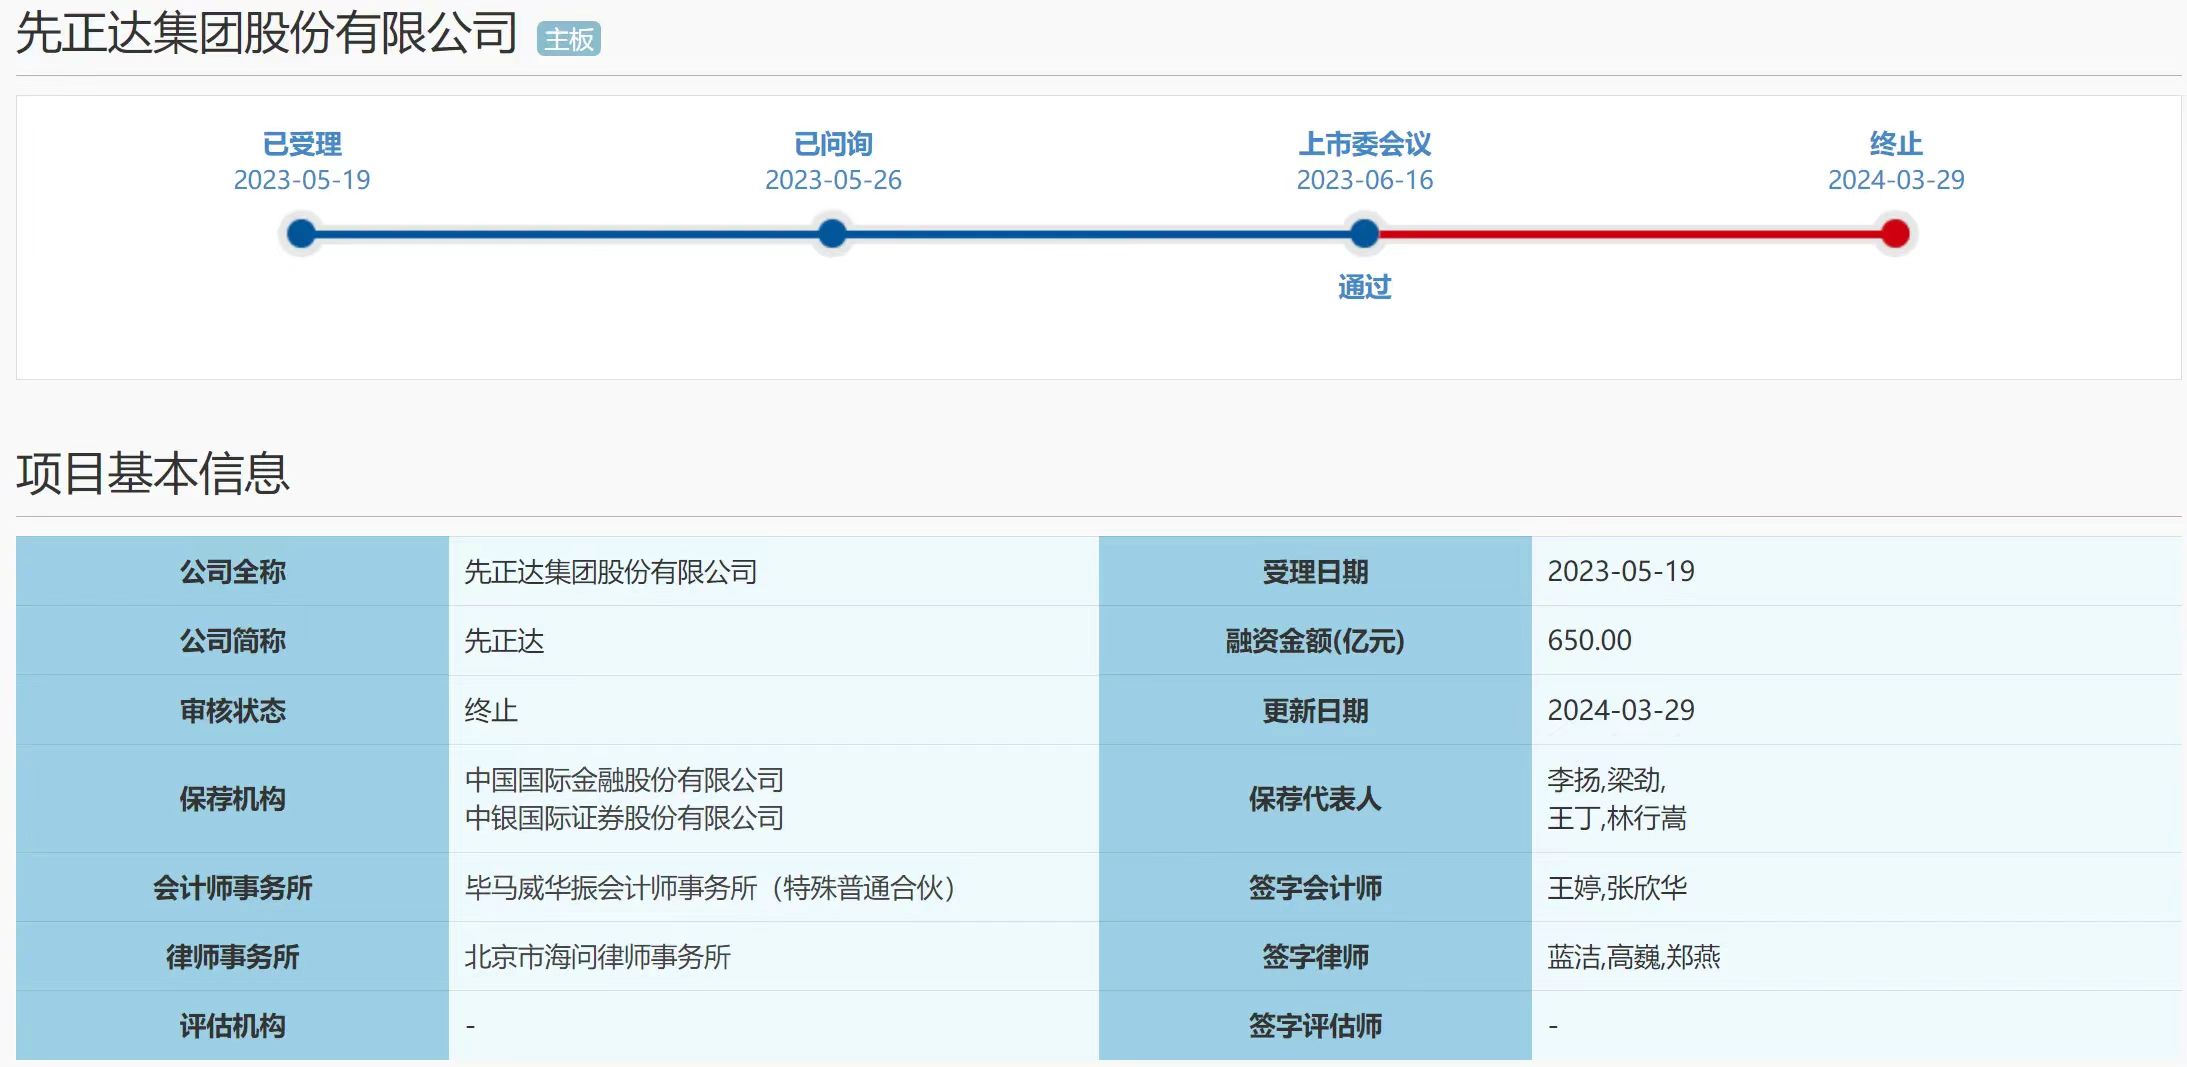Viewport: 2187px width, 1067px height.
Task: Select the 上市委会议 stage label
Action: click(1365, 144)
